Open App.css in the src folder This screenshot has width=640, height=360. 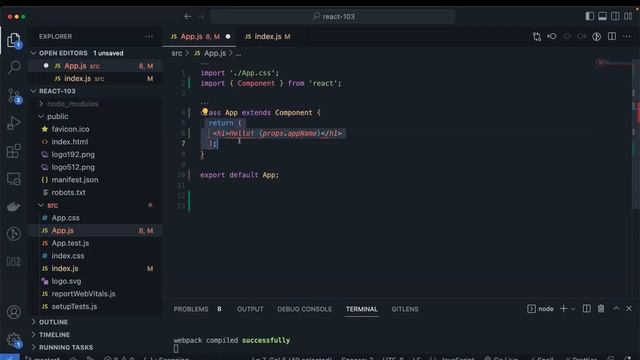pyautogui.click(x=96, y=218)
